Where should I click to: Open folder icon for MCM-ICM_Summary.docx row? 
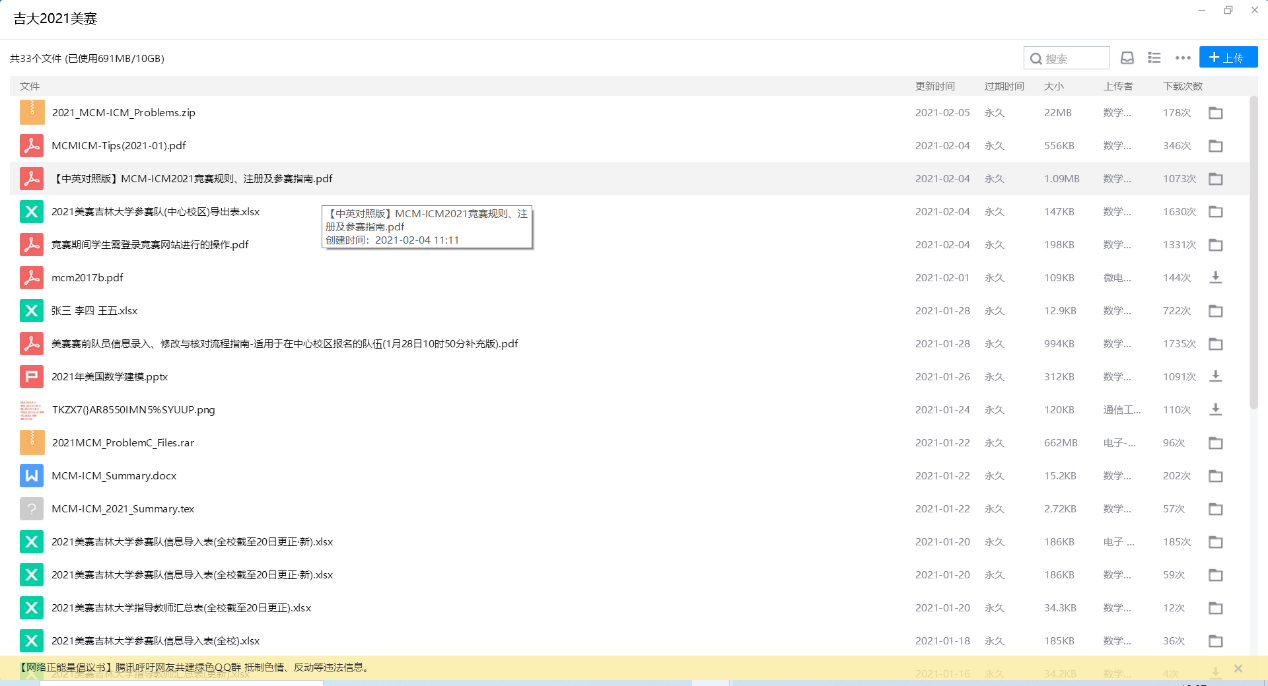coord(1216,476)
